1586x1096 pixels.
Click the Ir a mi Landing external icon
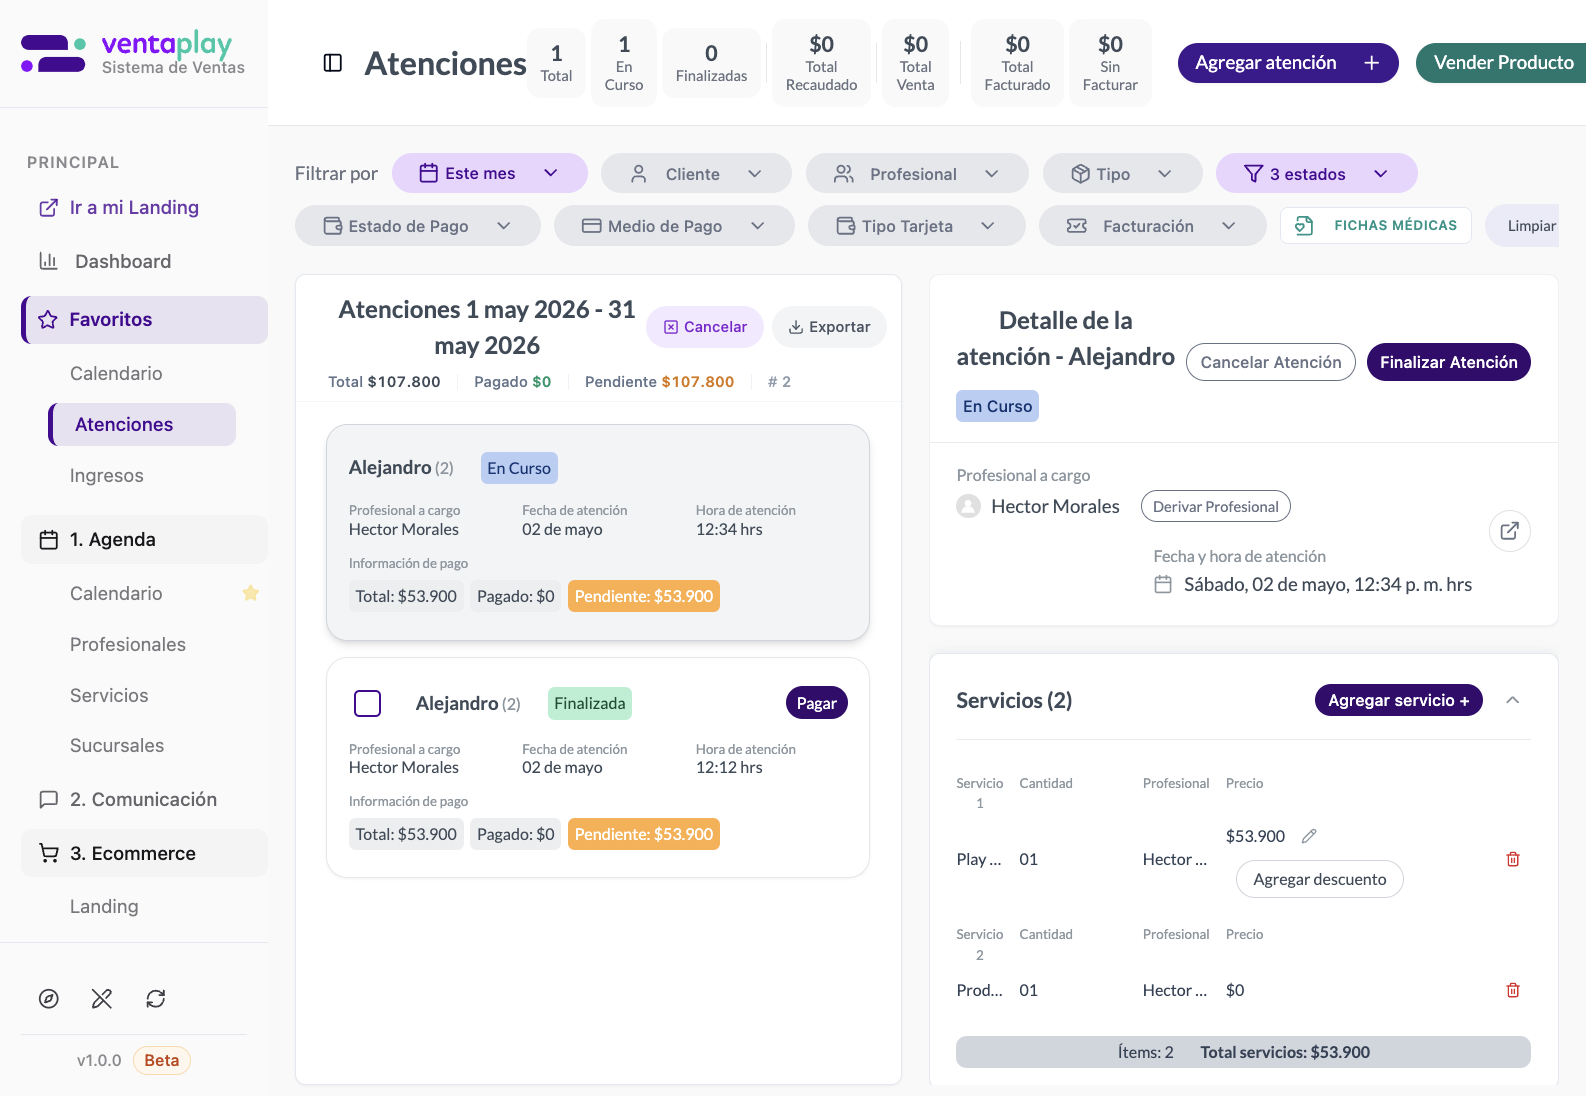point(48,208)
